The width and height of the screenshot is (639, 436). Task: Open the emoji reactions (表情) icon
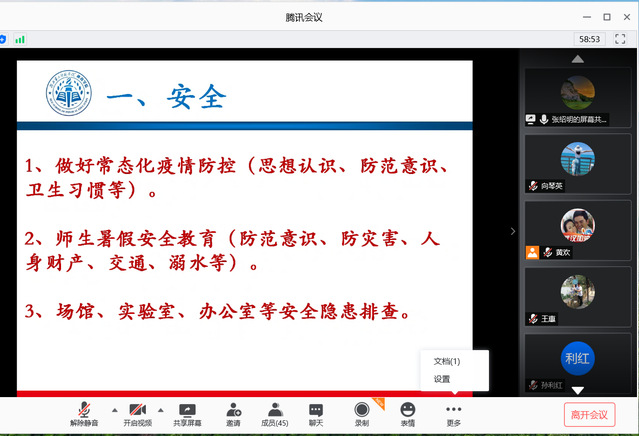(x=408, y=414)
